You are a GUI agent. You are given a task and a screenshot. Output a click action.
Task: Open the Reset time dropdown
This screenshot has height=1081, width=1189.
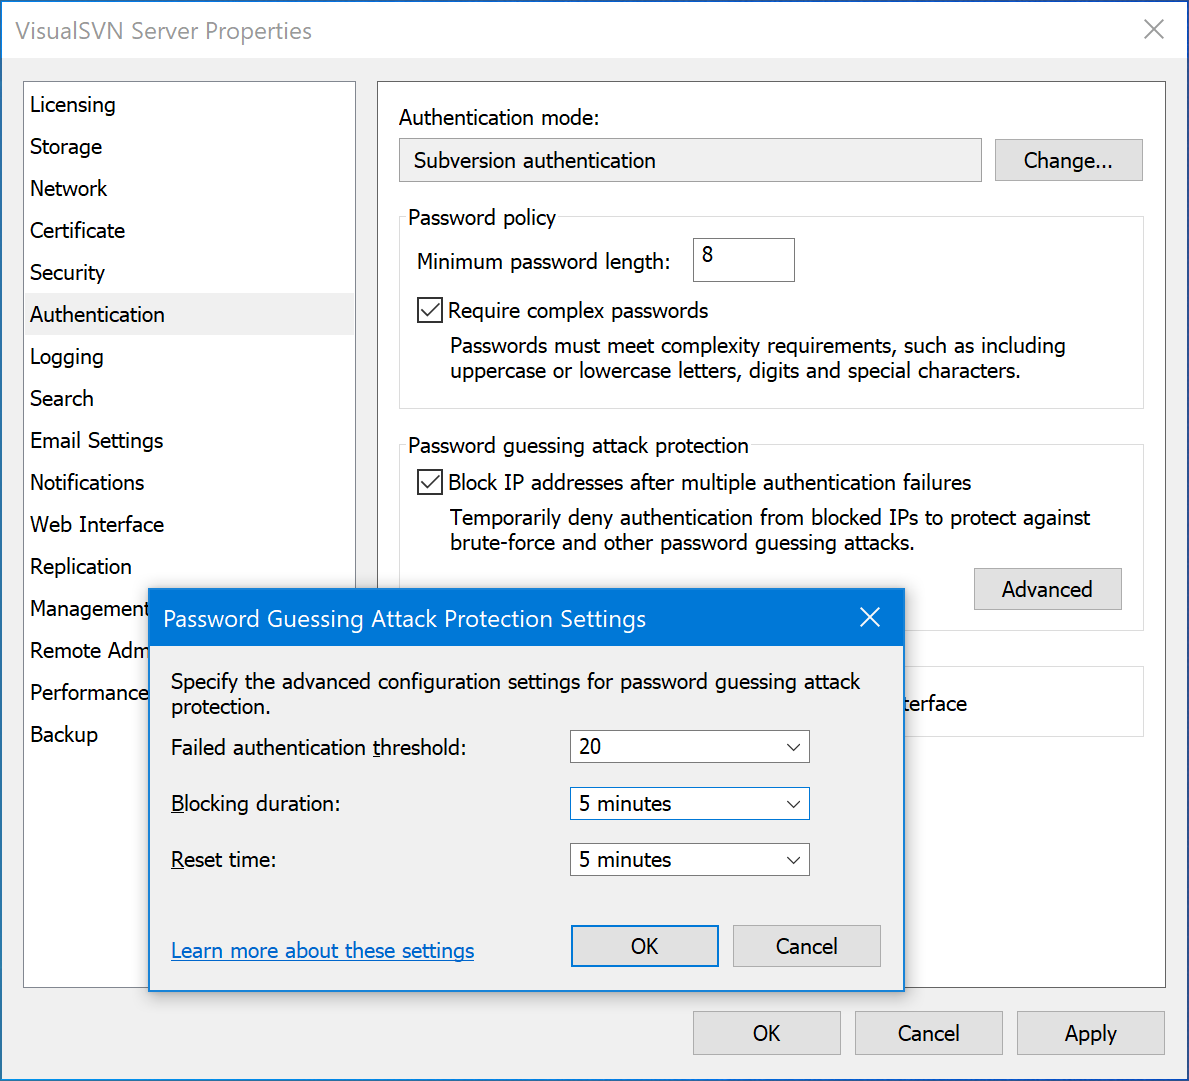pos(689,860)
